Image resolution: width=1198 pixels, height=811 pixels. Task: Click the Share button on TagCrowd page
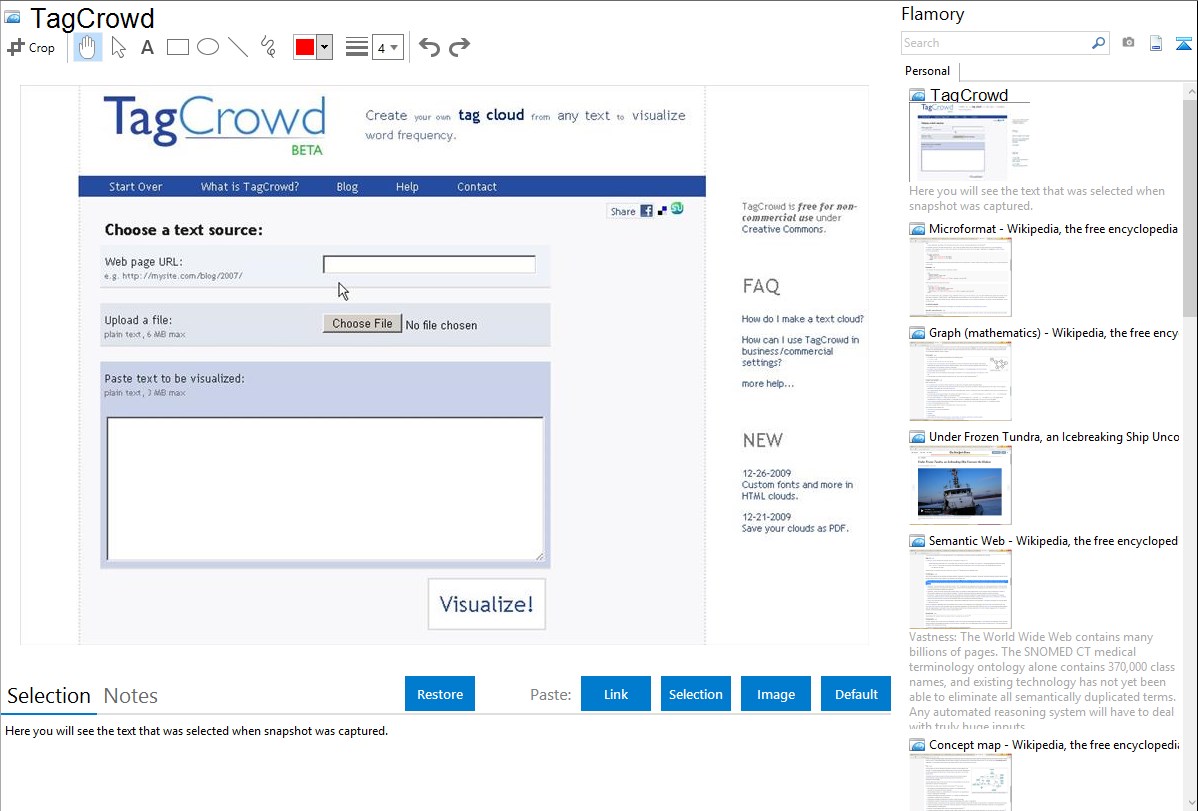[623, 212]
